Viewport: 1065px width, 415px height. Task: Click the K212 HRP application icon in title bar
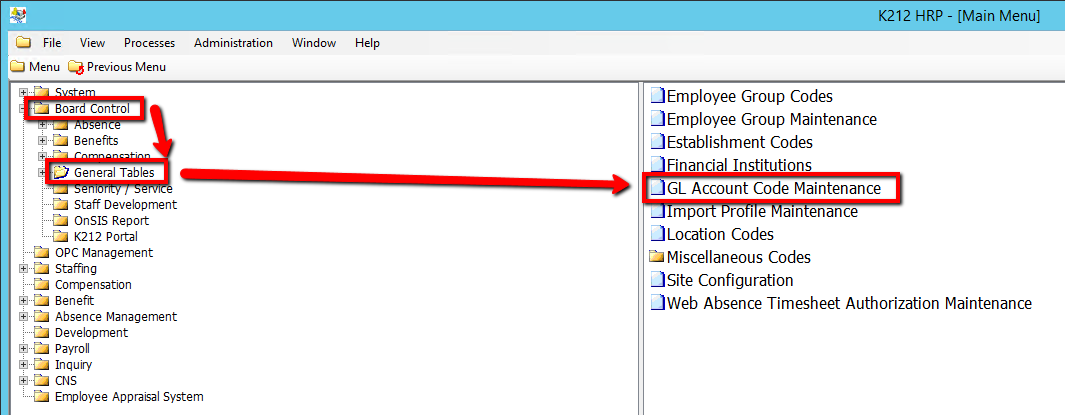tap(17, 17)
